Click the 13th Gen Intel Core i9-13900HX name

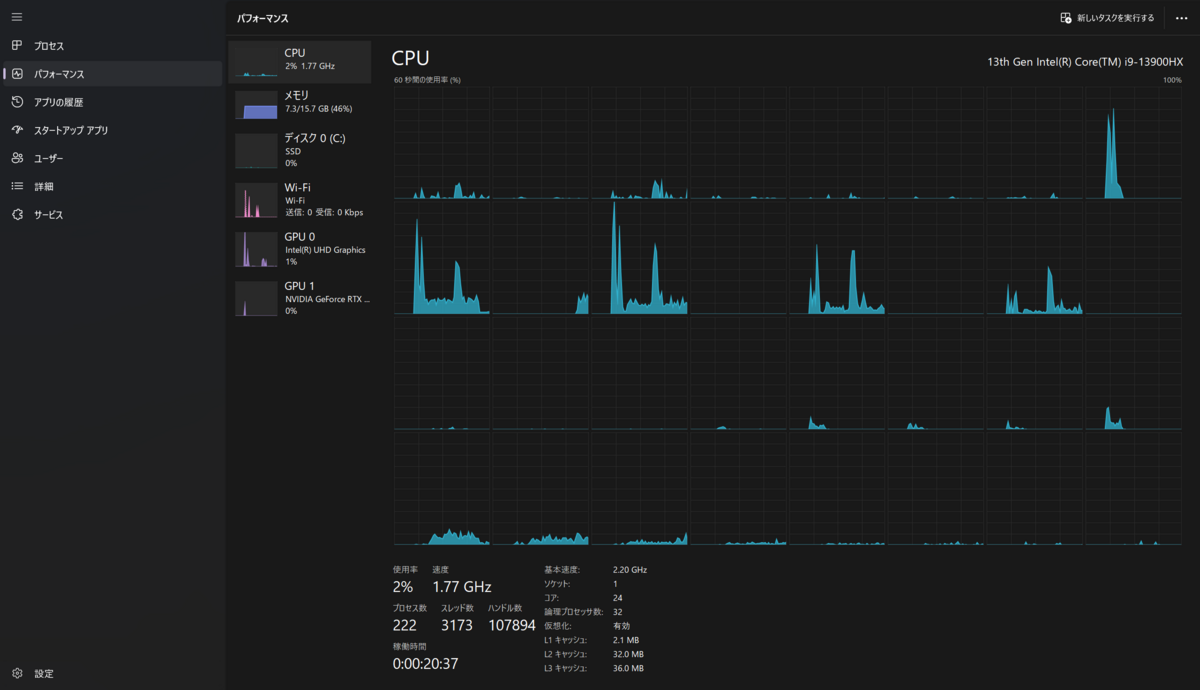click(1084, 61)
